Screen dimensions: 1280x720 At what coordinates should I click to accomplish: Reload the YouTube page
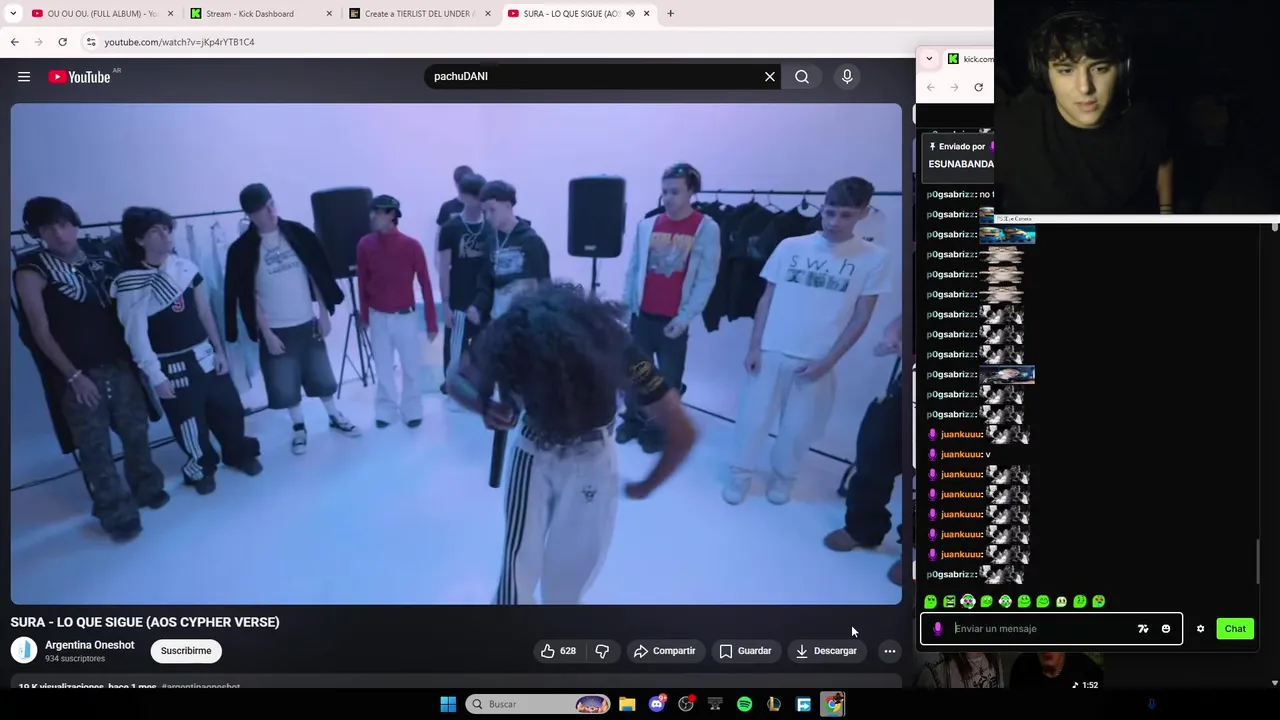pos(62,42)
